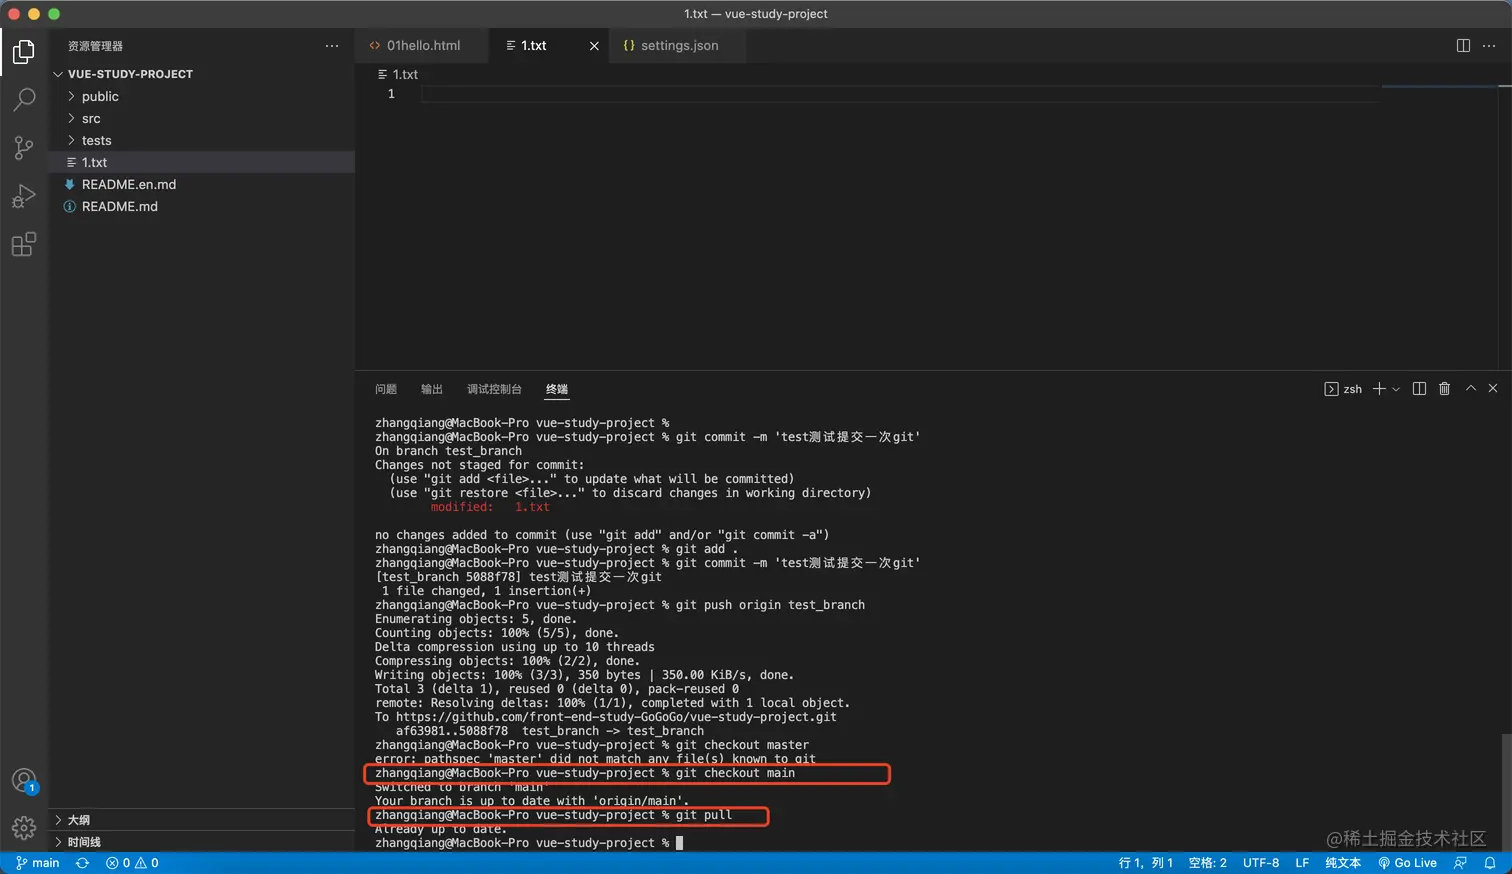Image resolution: width=1512 pixels, height=874 pixels.
Task: Open the Extensions view
Action: [x=24, y=244]
